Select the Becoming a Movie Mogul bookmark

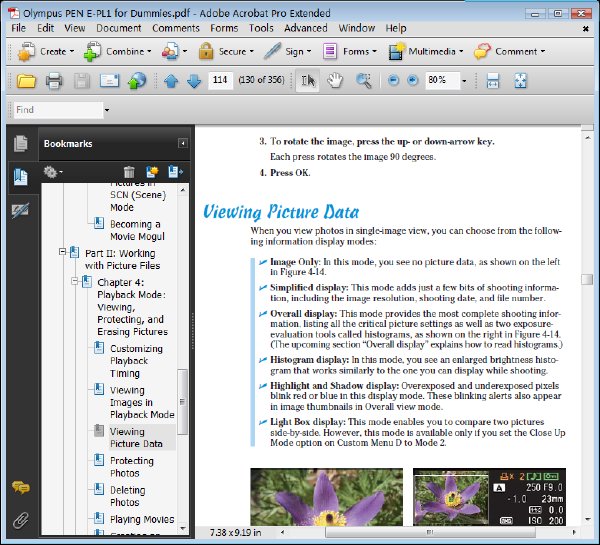137,230
